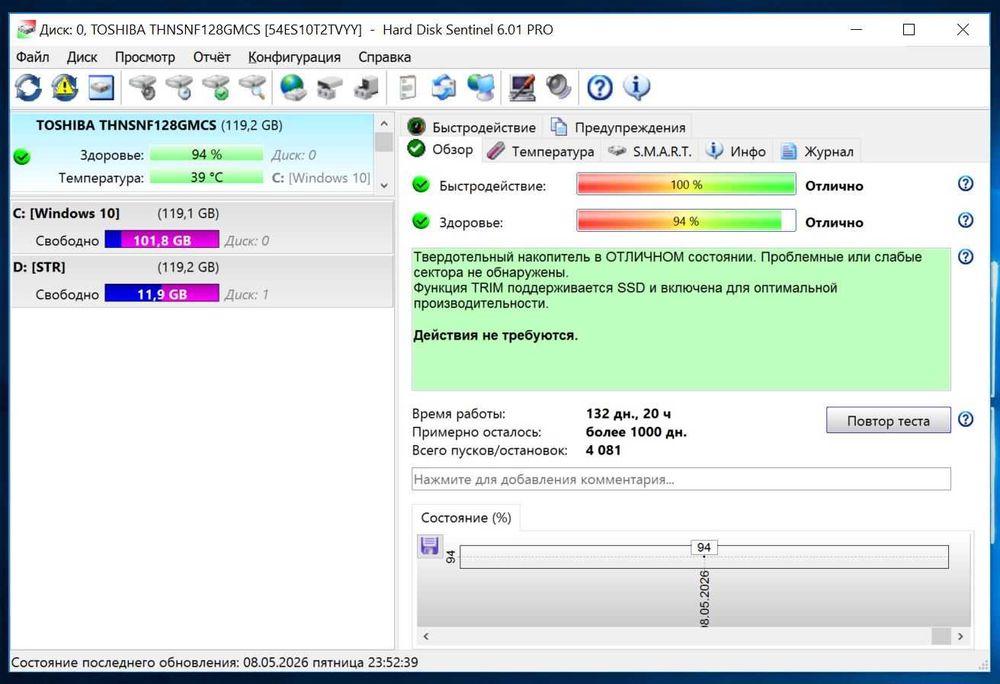Switch to the Температура tab

tap(541, 151)
